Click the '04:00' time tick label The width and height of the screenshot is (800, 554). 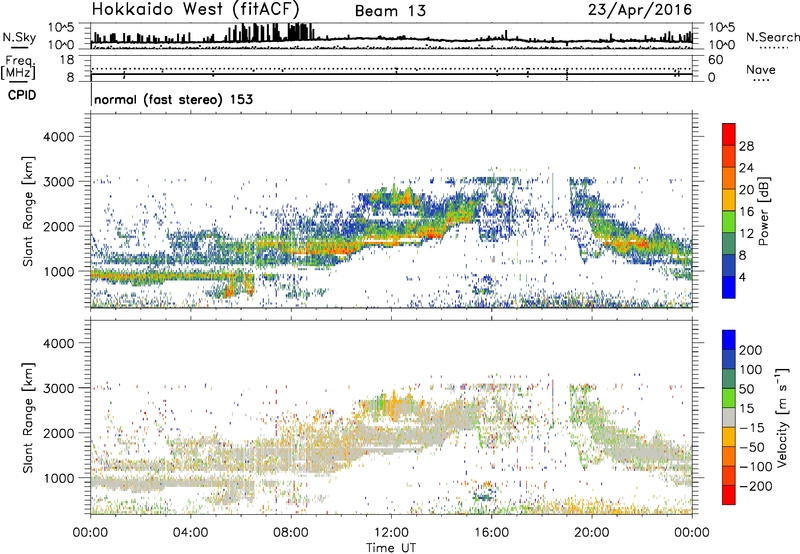point(190,533)
